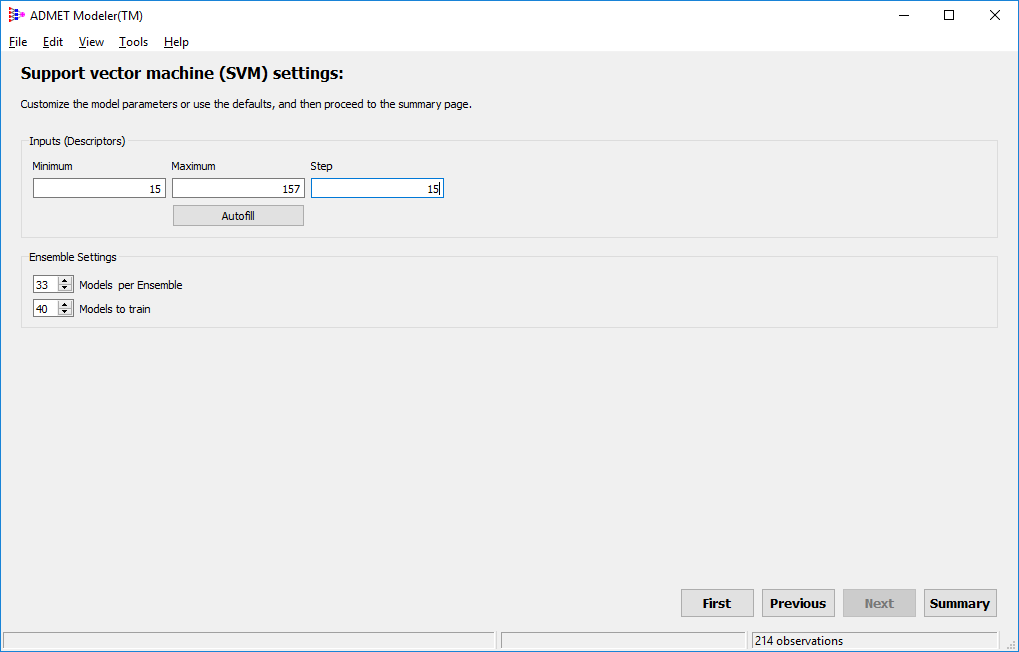This screenshot has width=1019, height=652.
Task: Go to the First page
Action: [717, 603]
